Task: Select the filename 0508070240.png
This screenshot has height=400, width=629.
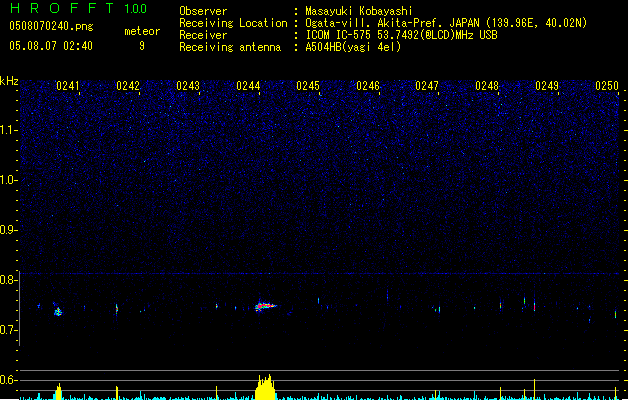Action: pos(51,26)
